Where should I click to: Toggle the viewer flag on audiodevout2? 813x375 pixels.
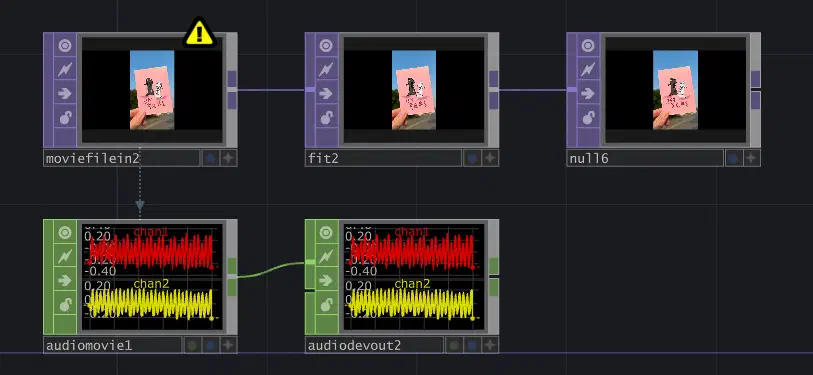(x=327, y=232)
